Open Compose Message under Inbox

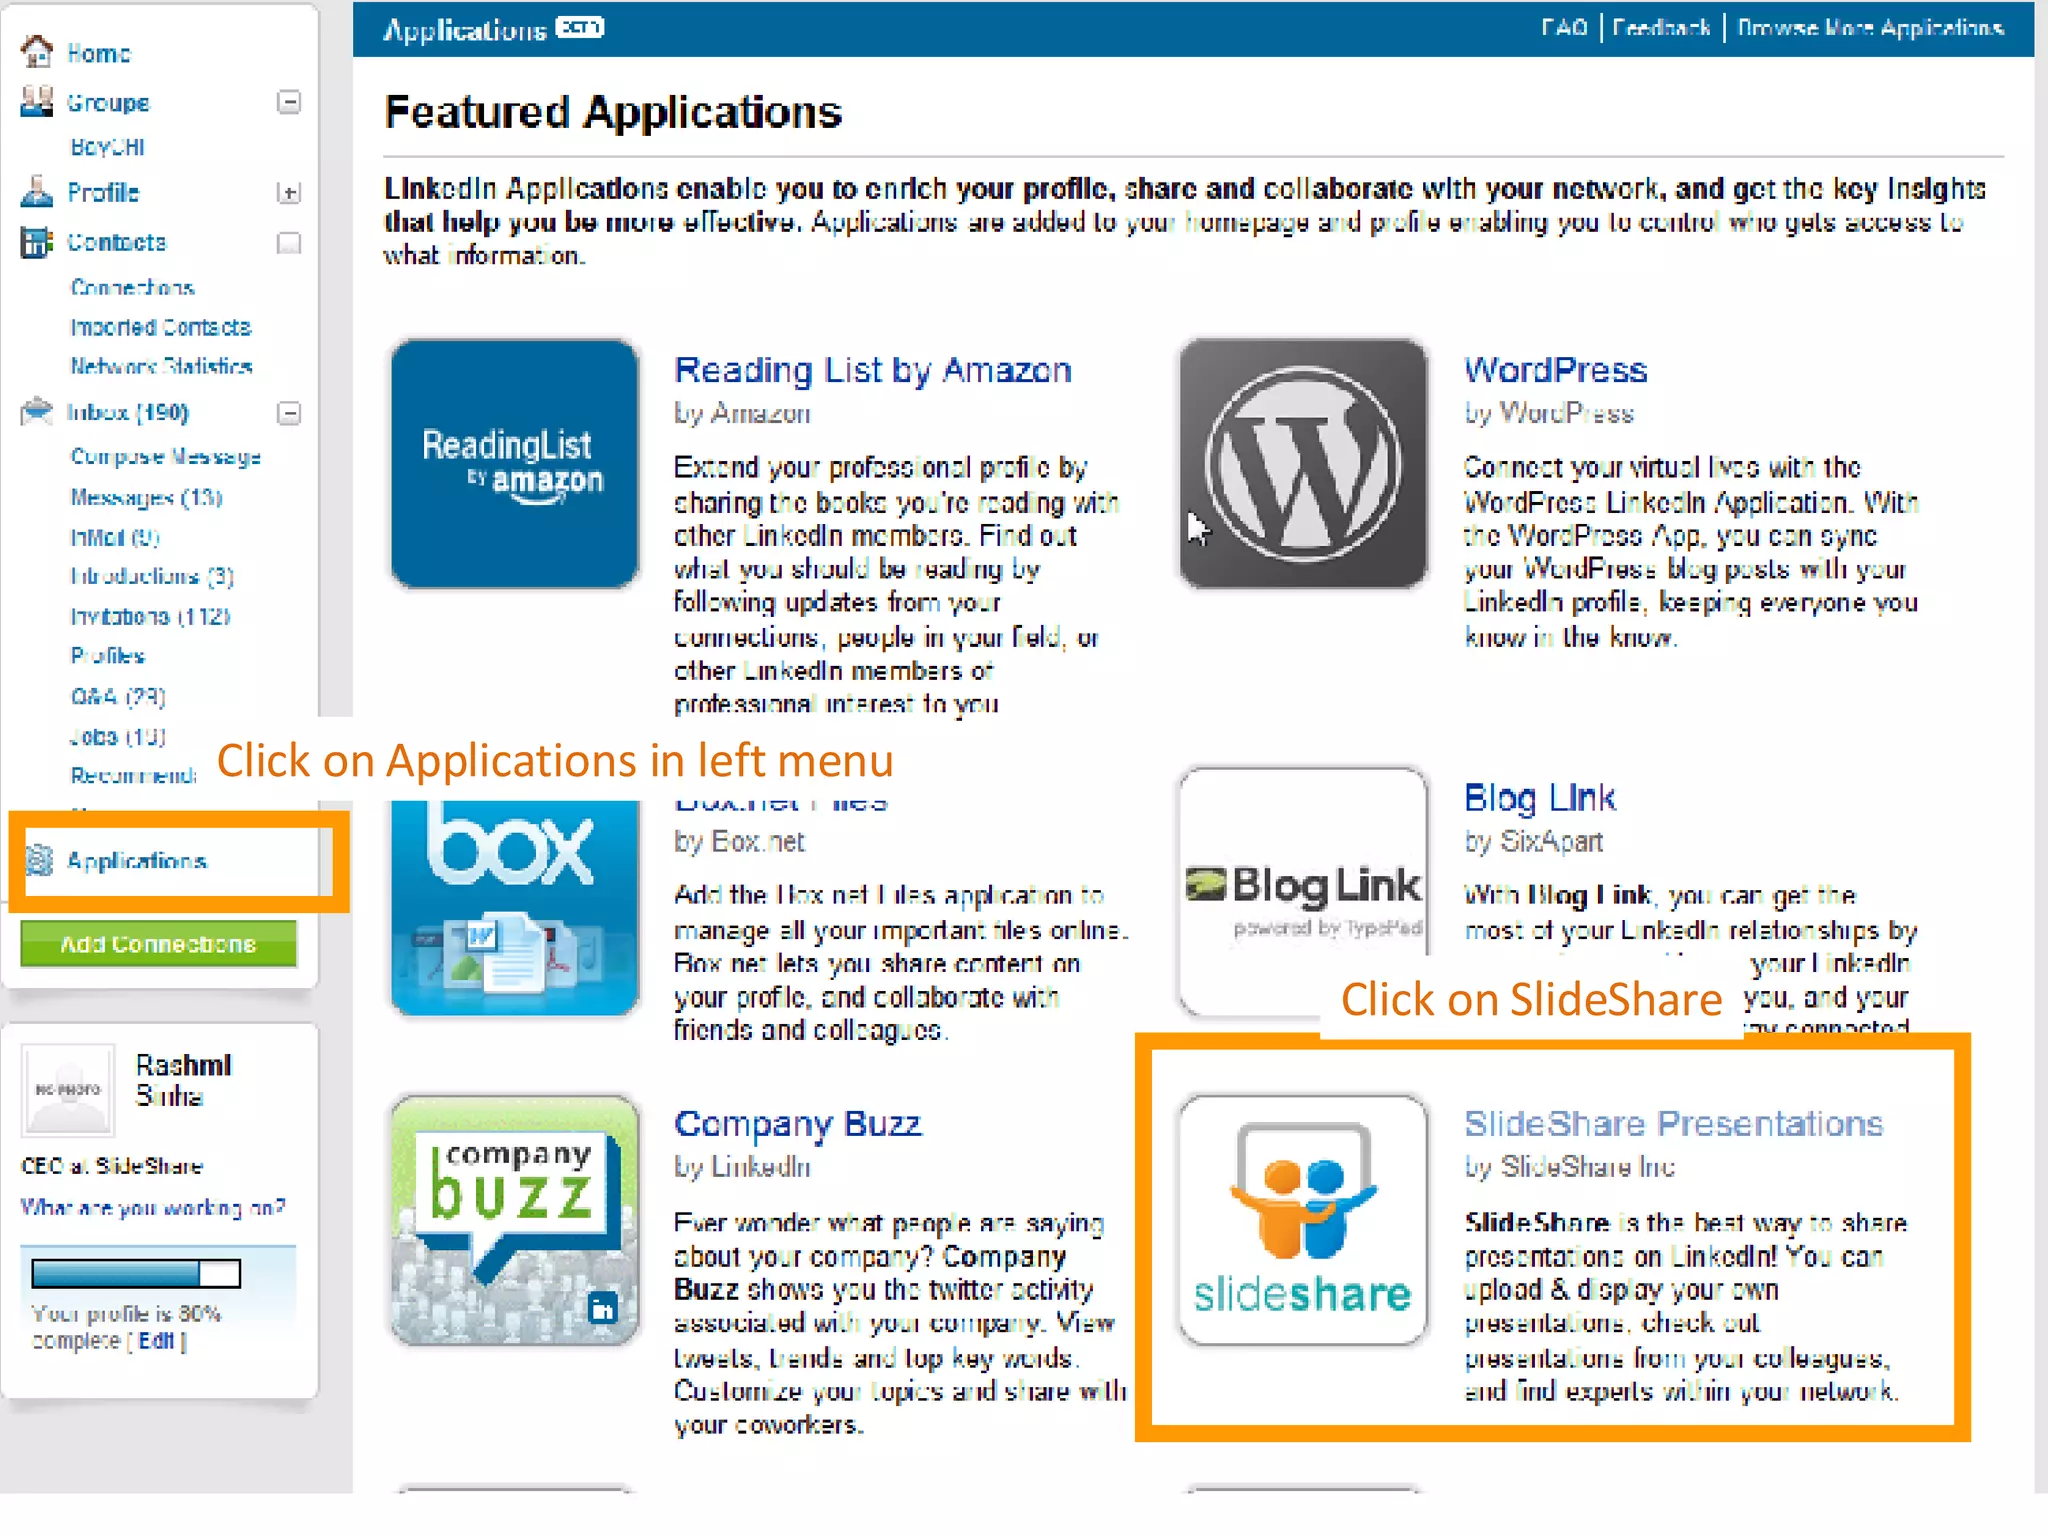point(165,457)
